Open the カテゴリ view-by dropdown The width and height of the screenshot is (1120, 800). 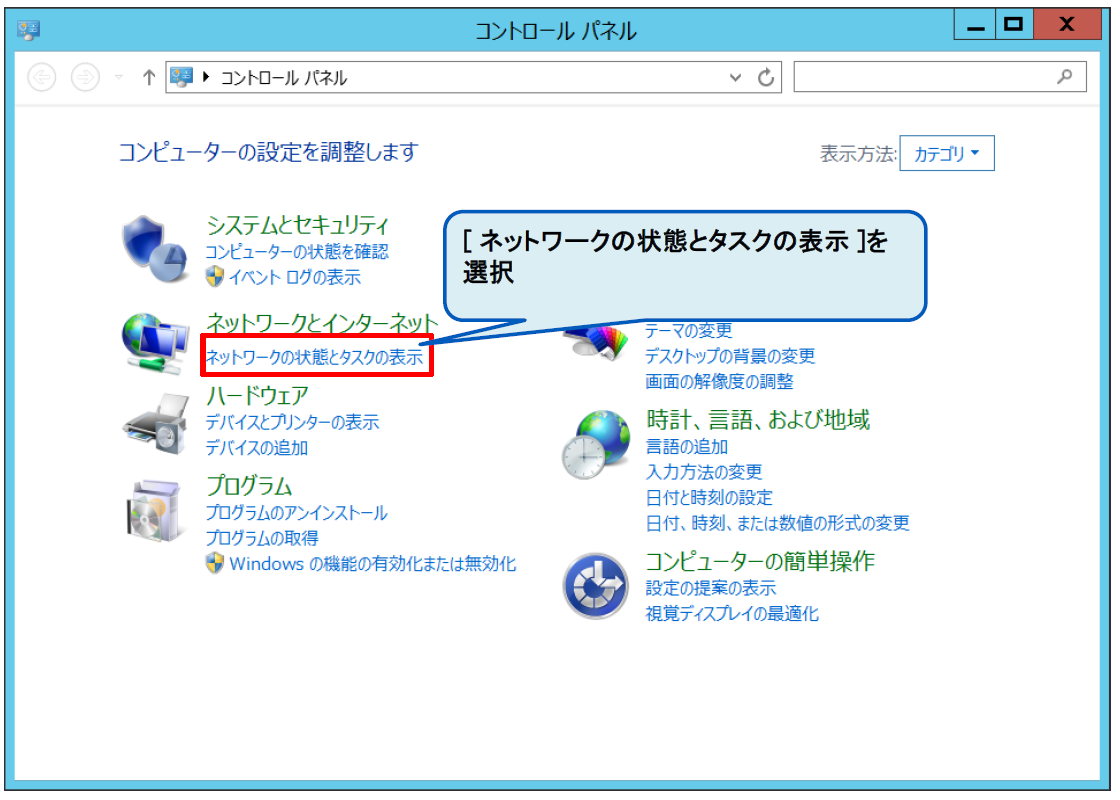pos(946,154)
